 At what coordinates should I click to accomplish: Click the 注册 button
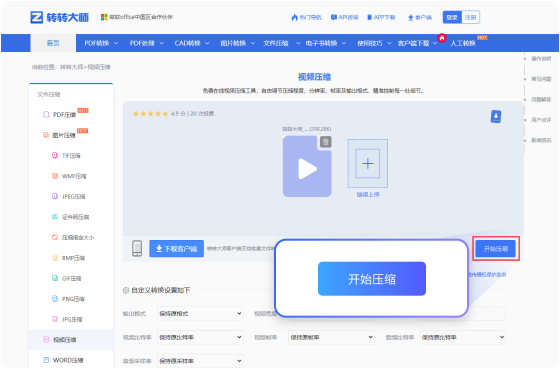(x=470, y=17)
